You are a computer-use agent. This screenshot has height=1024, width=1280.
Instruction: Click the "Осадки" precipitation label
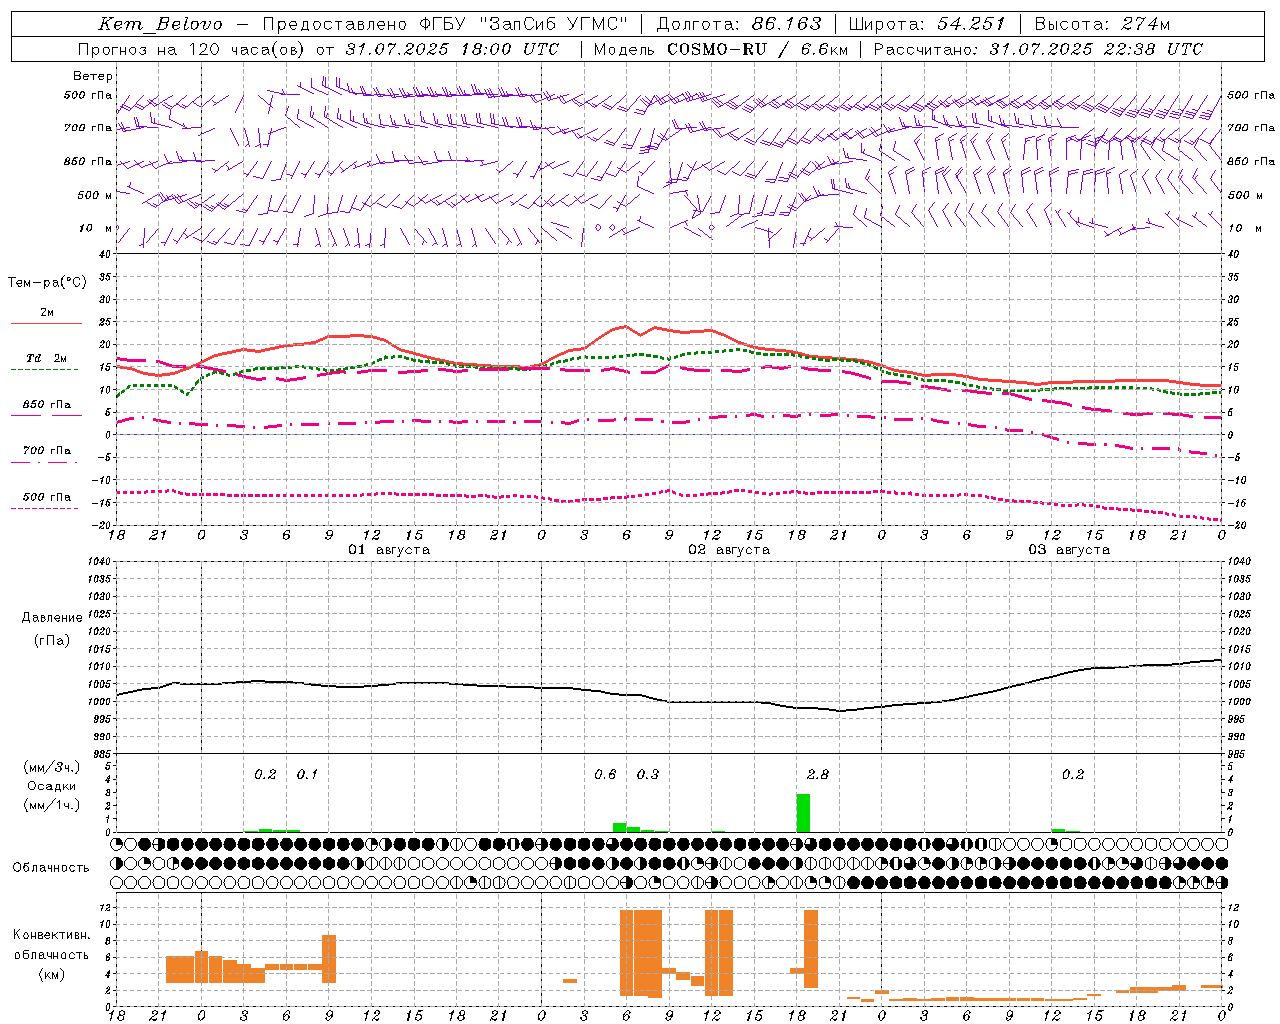point(52,786)
